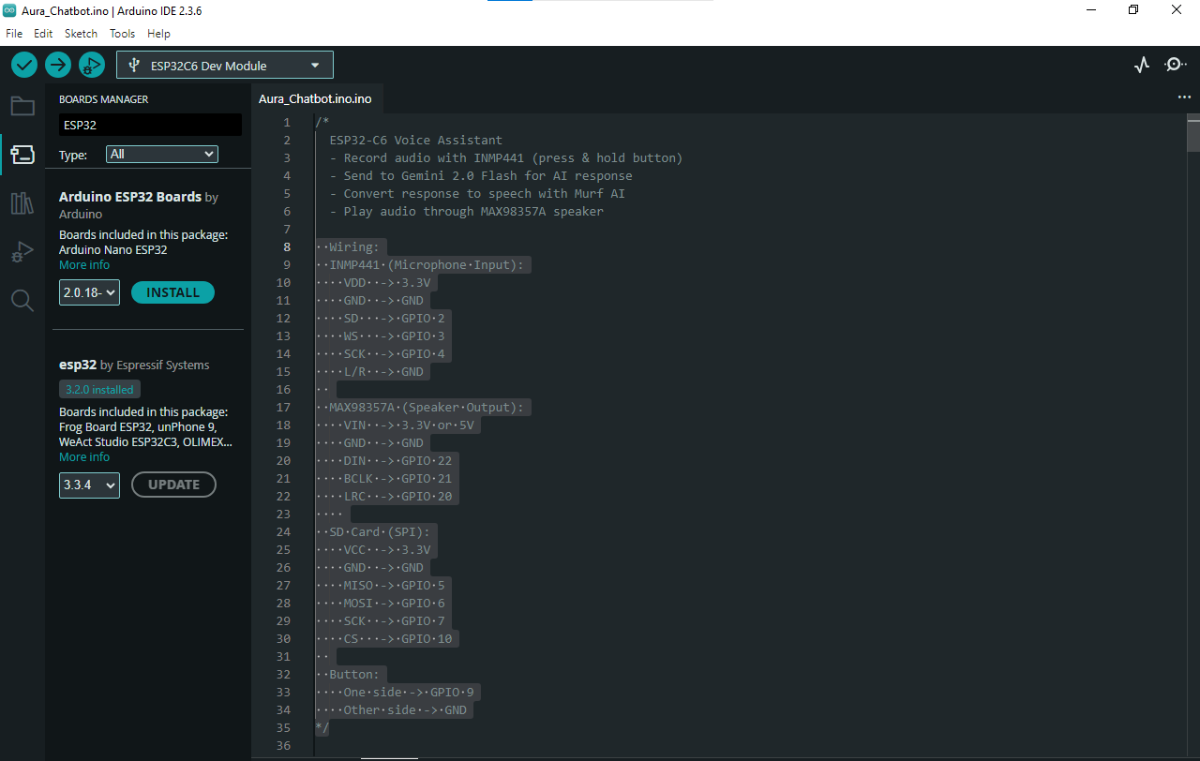1200x761 pixels.
Task: Open the Type filter dropdown
Action: (x=162, y=154)
